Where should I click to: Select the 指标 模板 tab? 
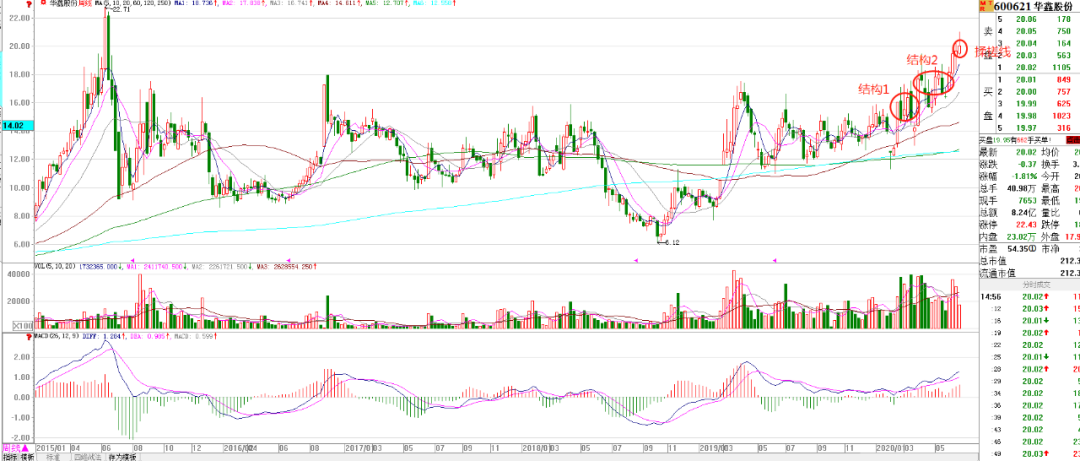[18, 457]
